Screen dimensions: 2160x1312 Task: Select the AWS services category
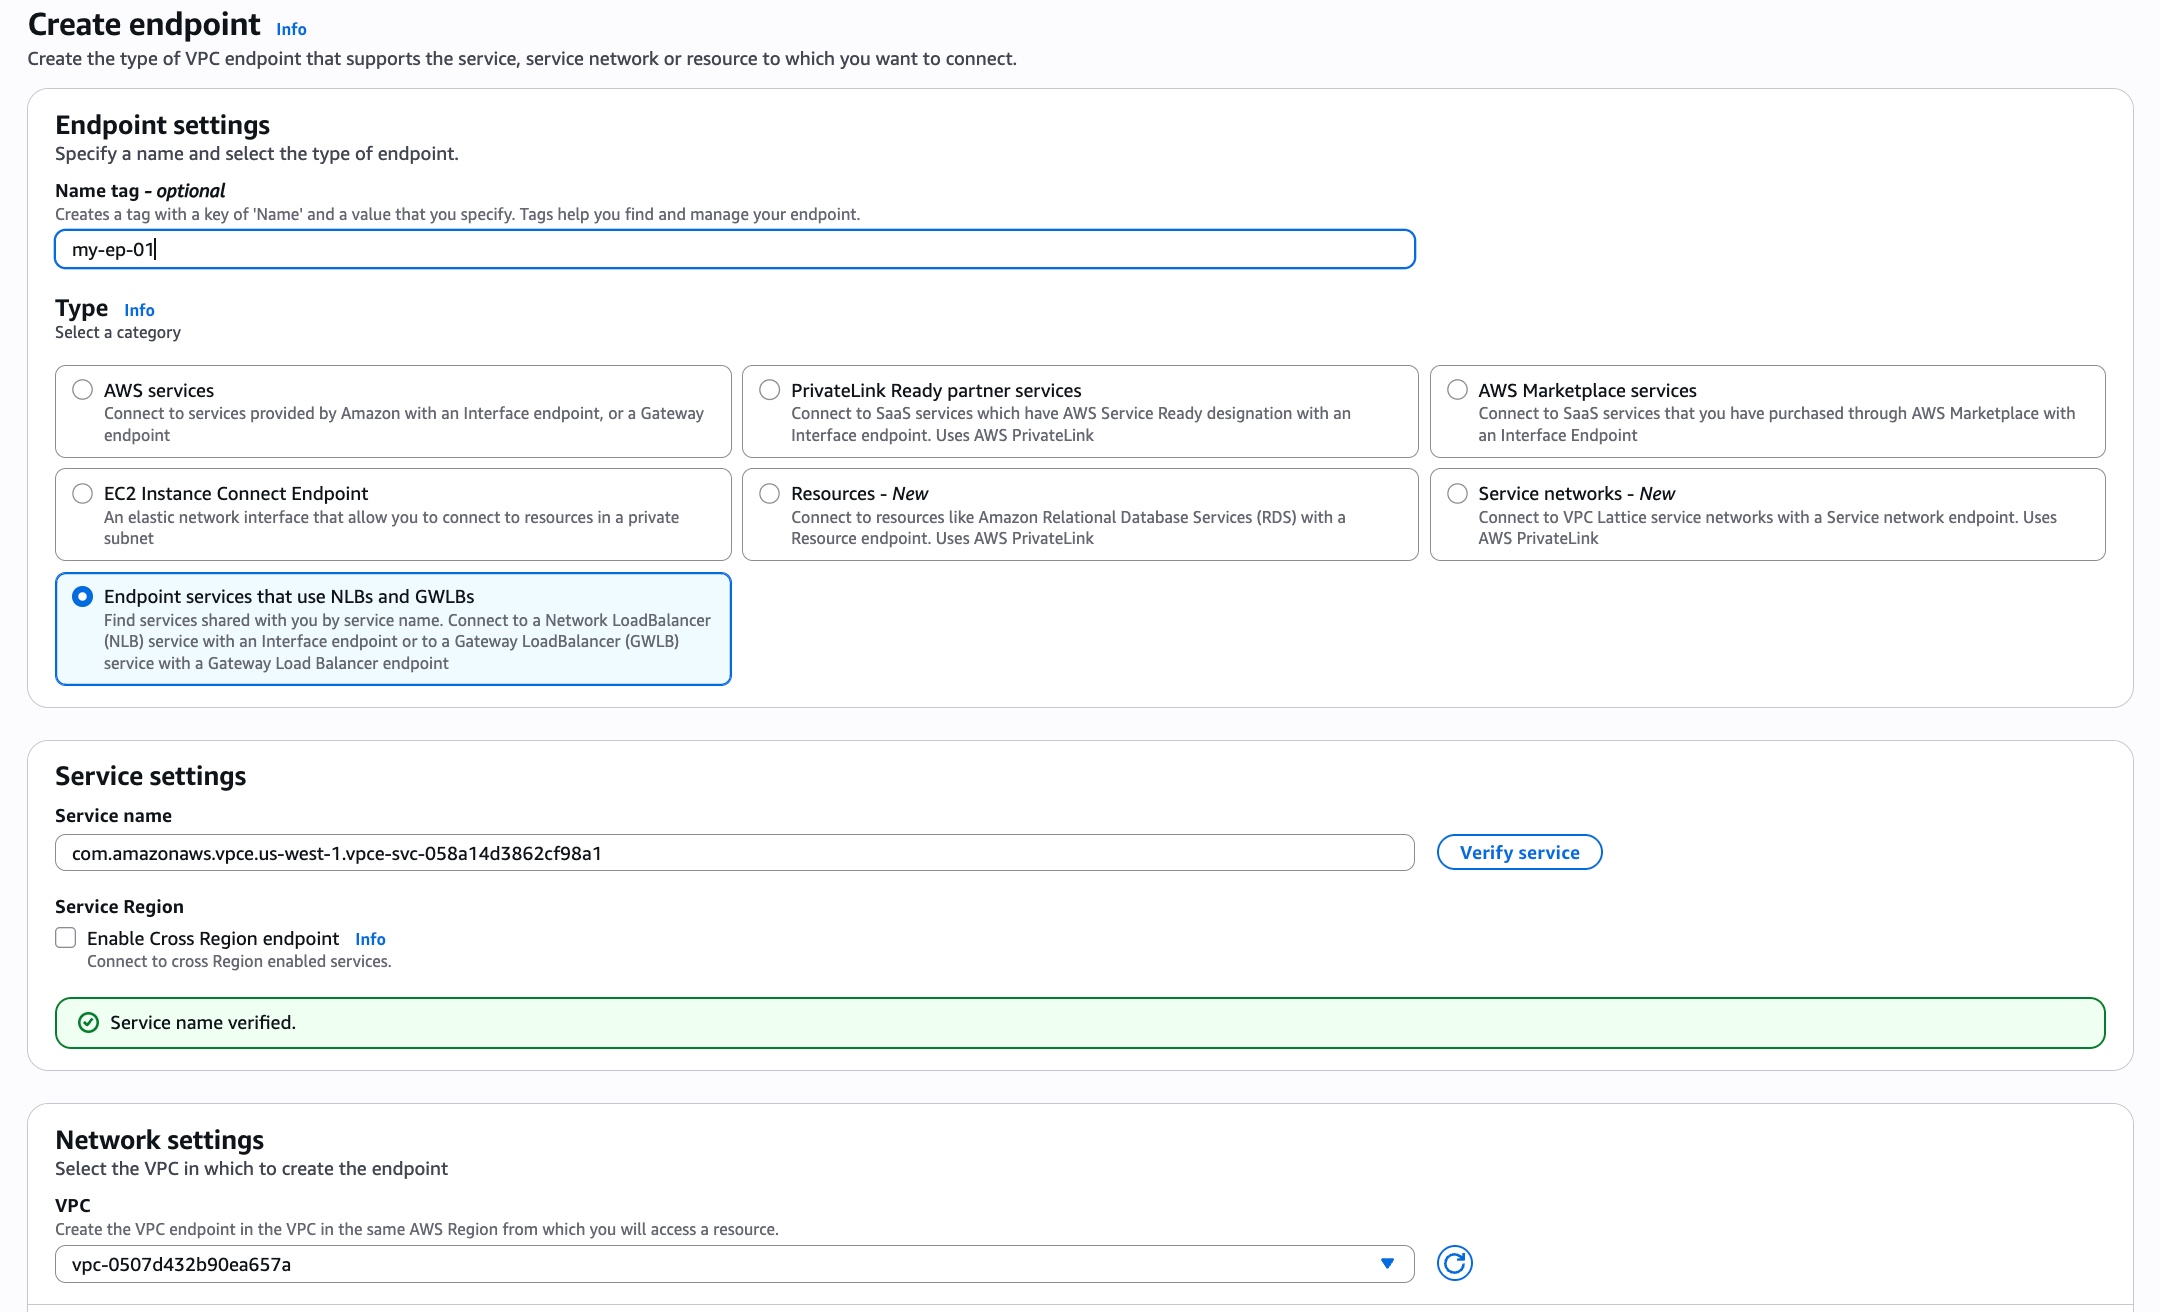tap(80, 390)
